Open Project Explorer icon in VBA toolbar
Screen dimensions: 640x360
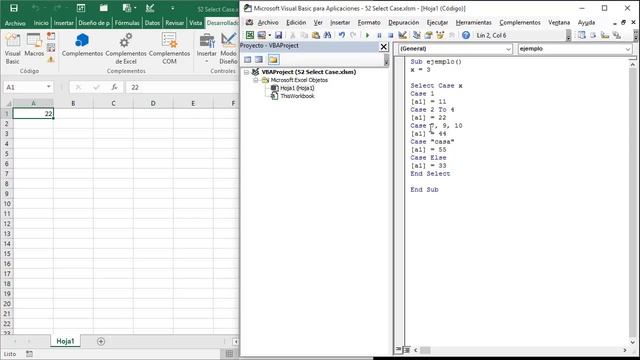pos(417,36)
